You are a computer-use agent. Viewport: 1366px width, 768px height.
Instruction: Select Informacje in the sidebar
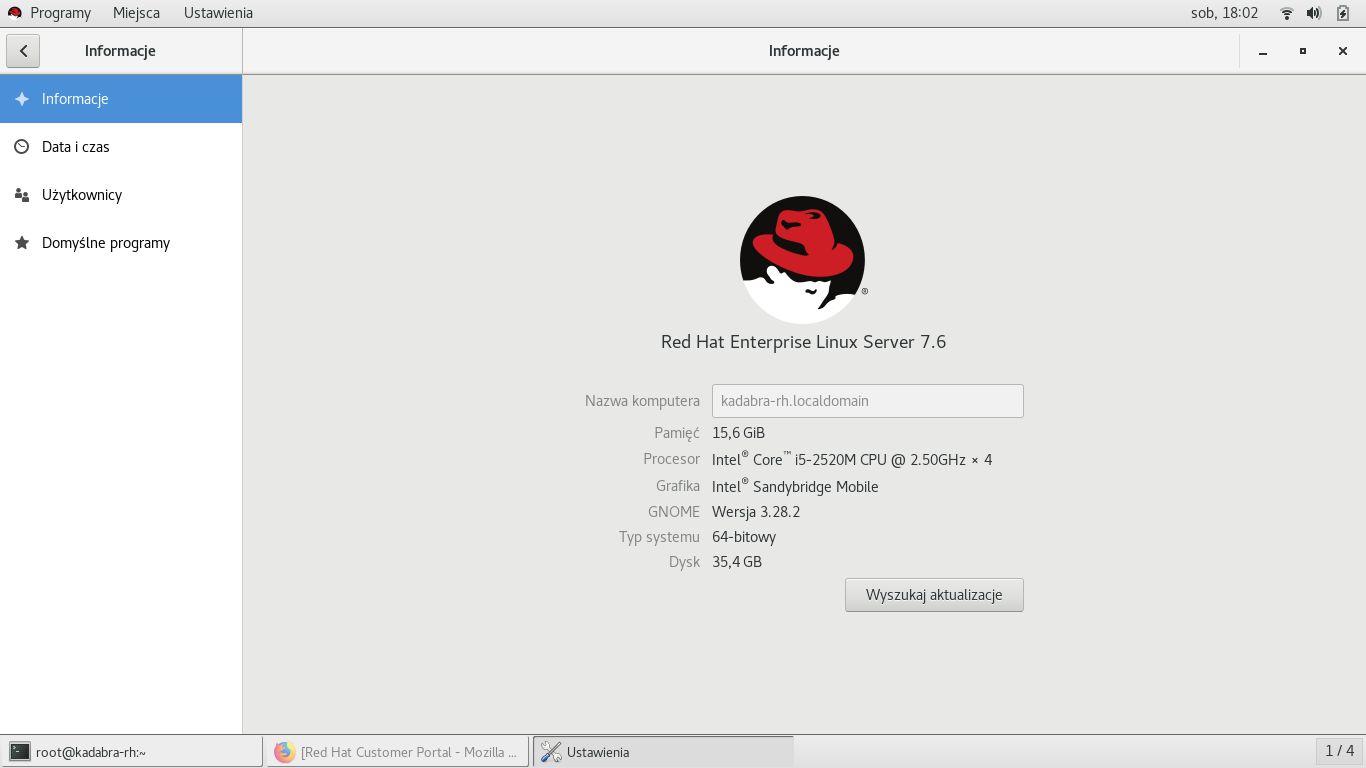pyautogui.click(x=121, y=99)
